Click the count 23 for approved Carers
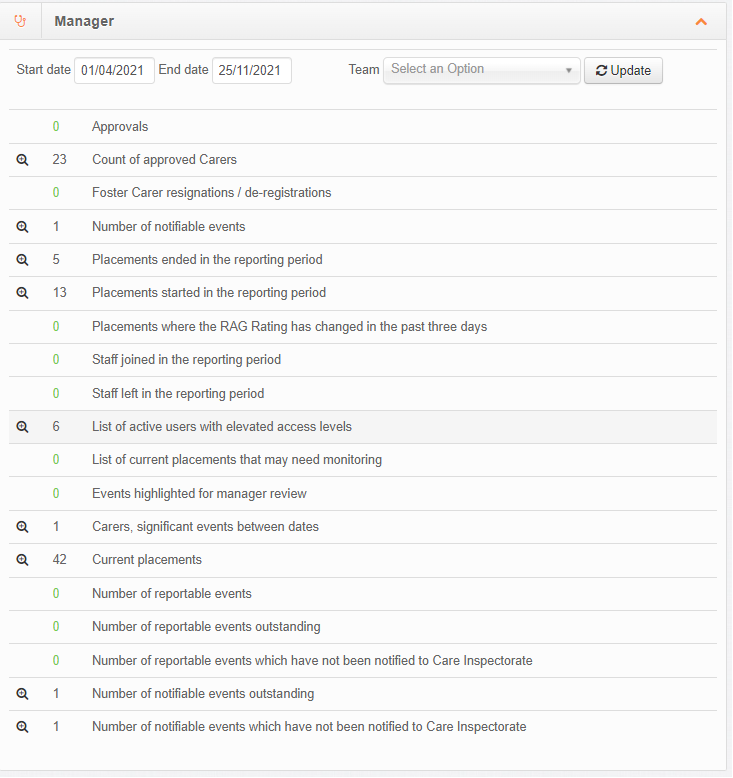 click(60, 160)
